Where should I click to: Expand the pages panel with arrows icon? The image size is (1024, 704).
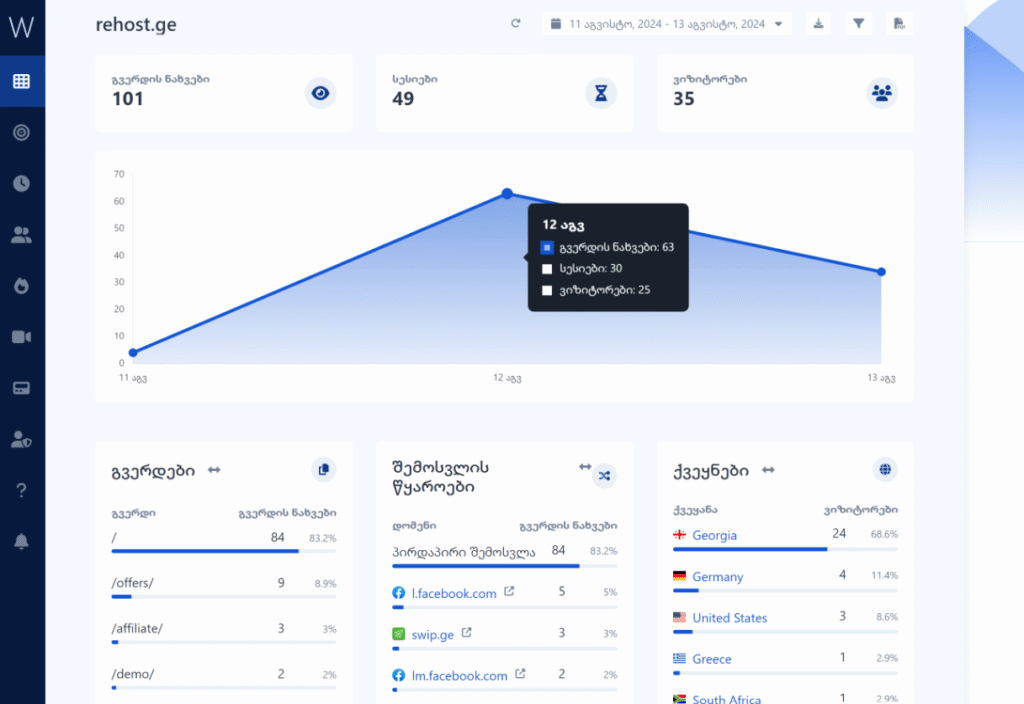tap(214, 469)
